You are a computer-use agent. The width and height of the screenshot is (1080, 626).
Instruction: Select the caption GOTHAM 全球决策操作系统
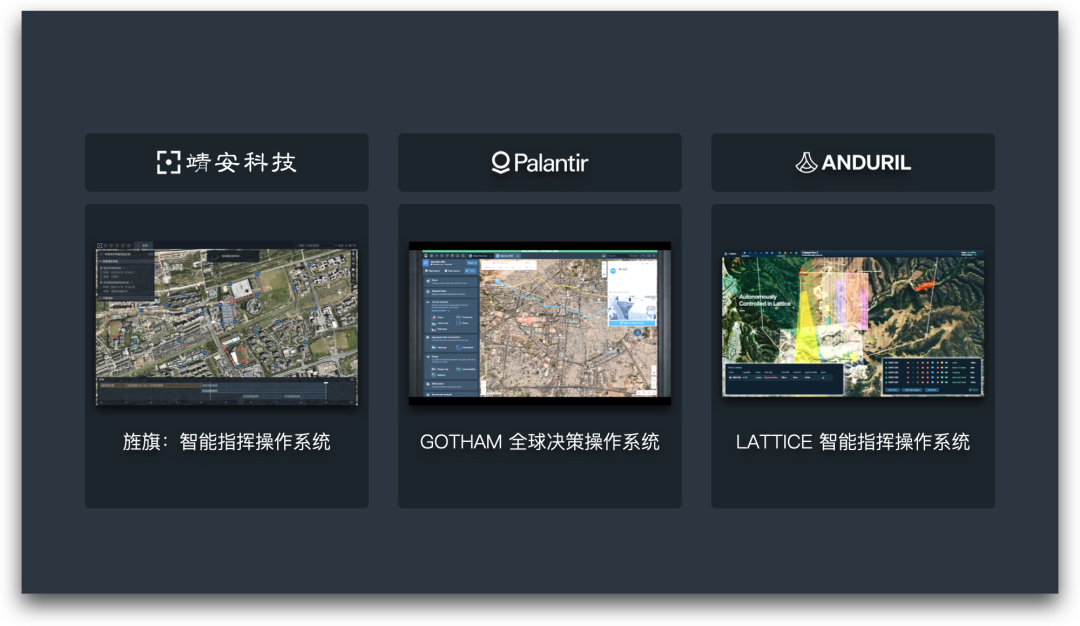tap(540, 441)
